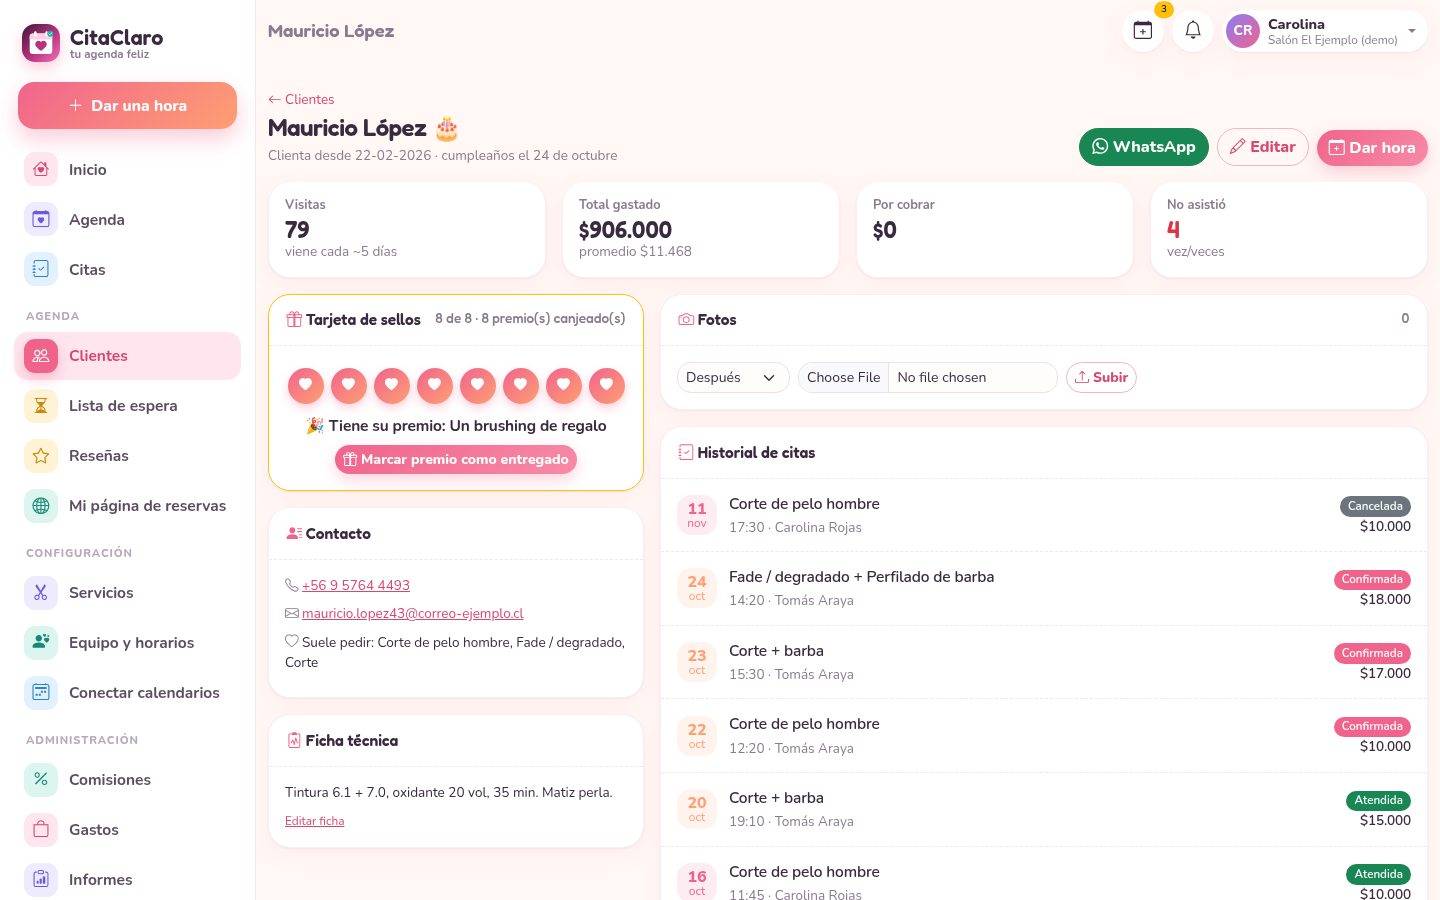Image resolution: width=1440 pixels, height=900 pixels.
Task: Expand the Carolina account menu arrow
Action: (x=1412, y=31)
